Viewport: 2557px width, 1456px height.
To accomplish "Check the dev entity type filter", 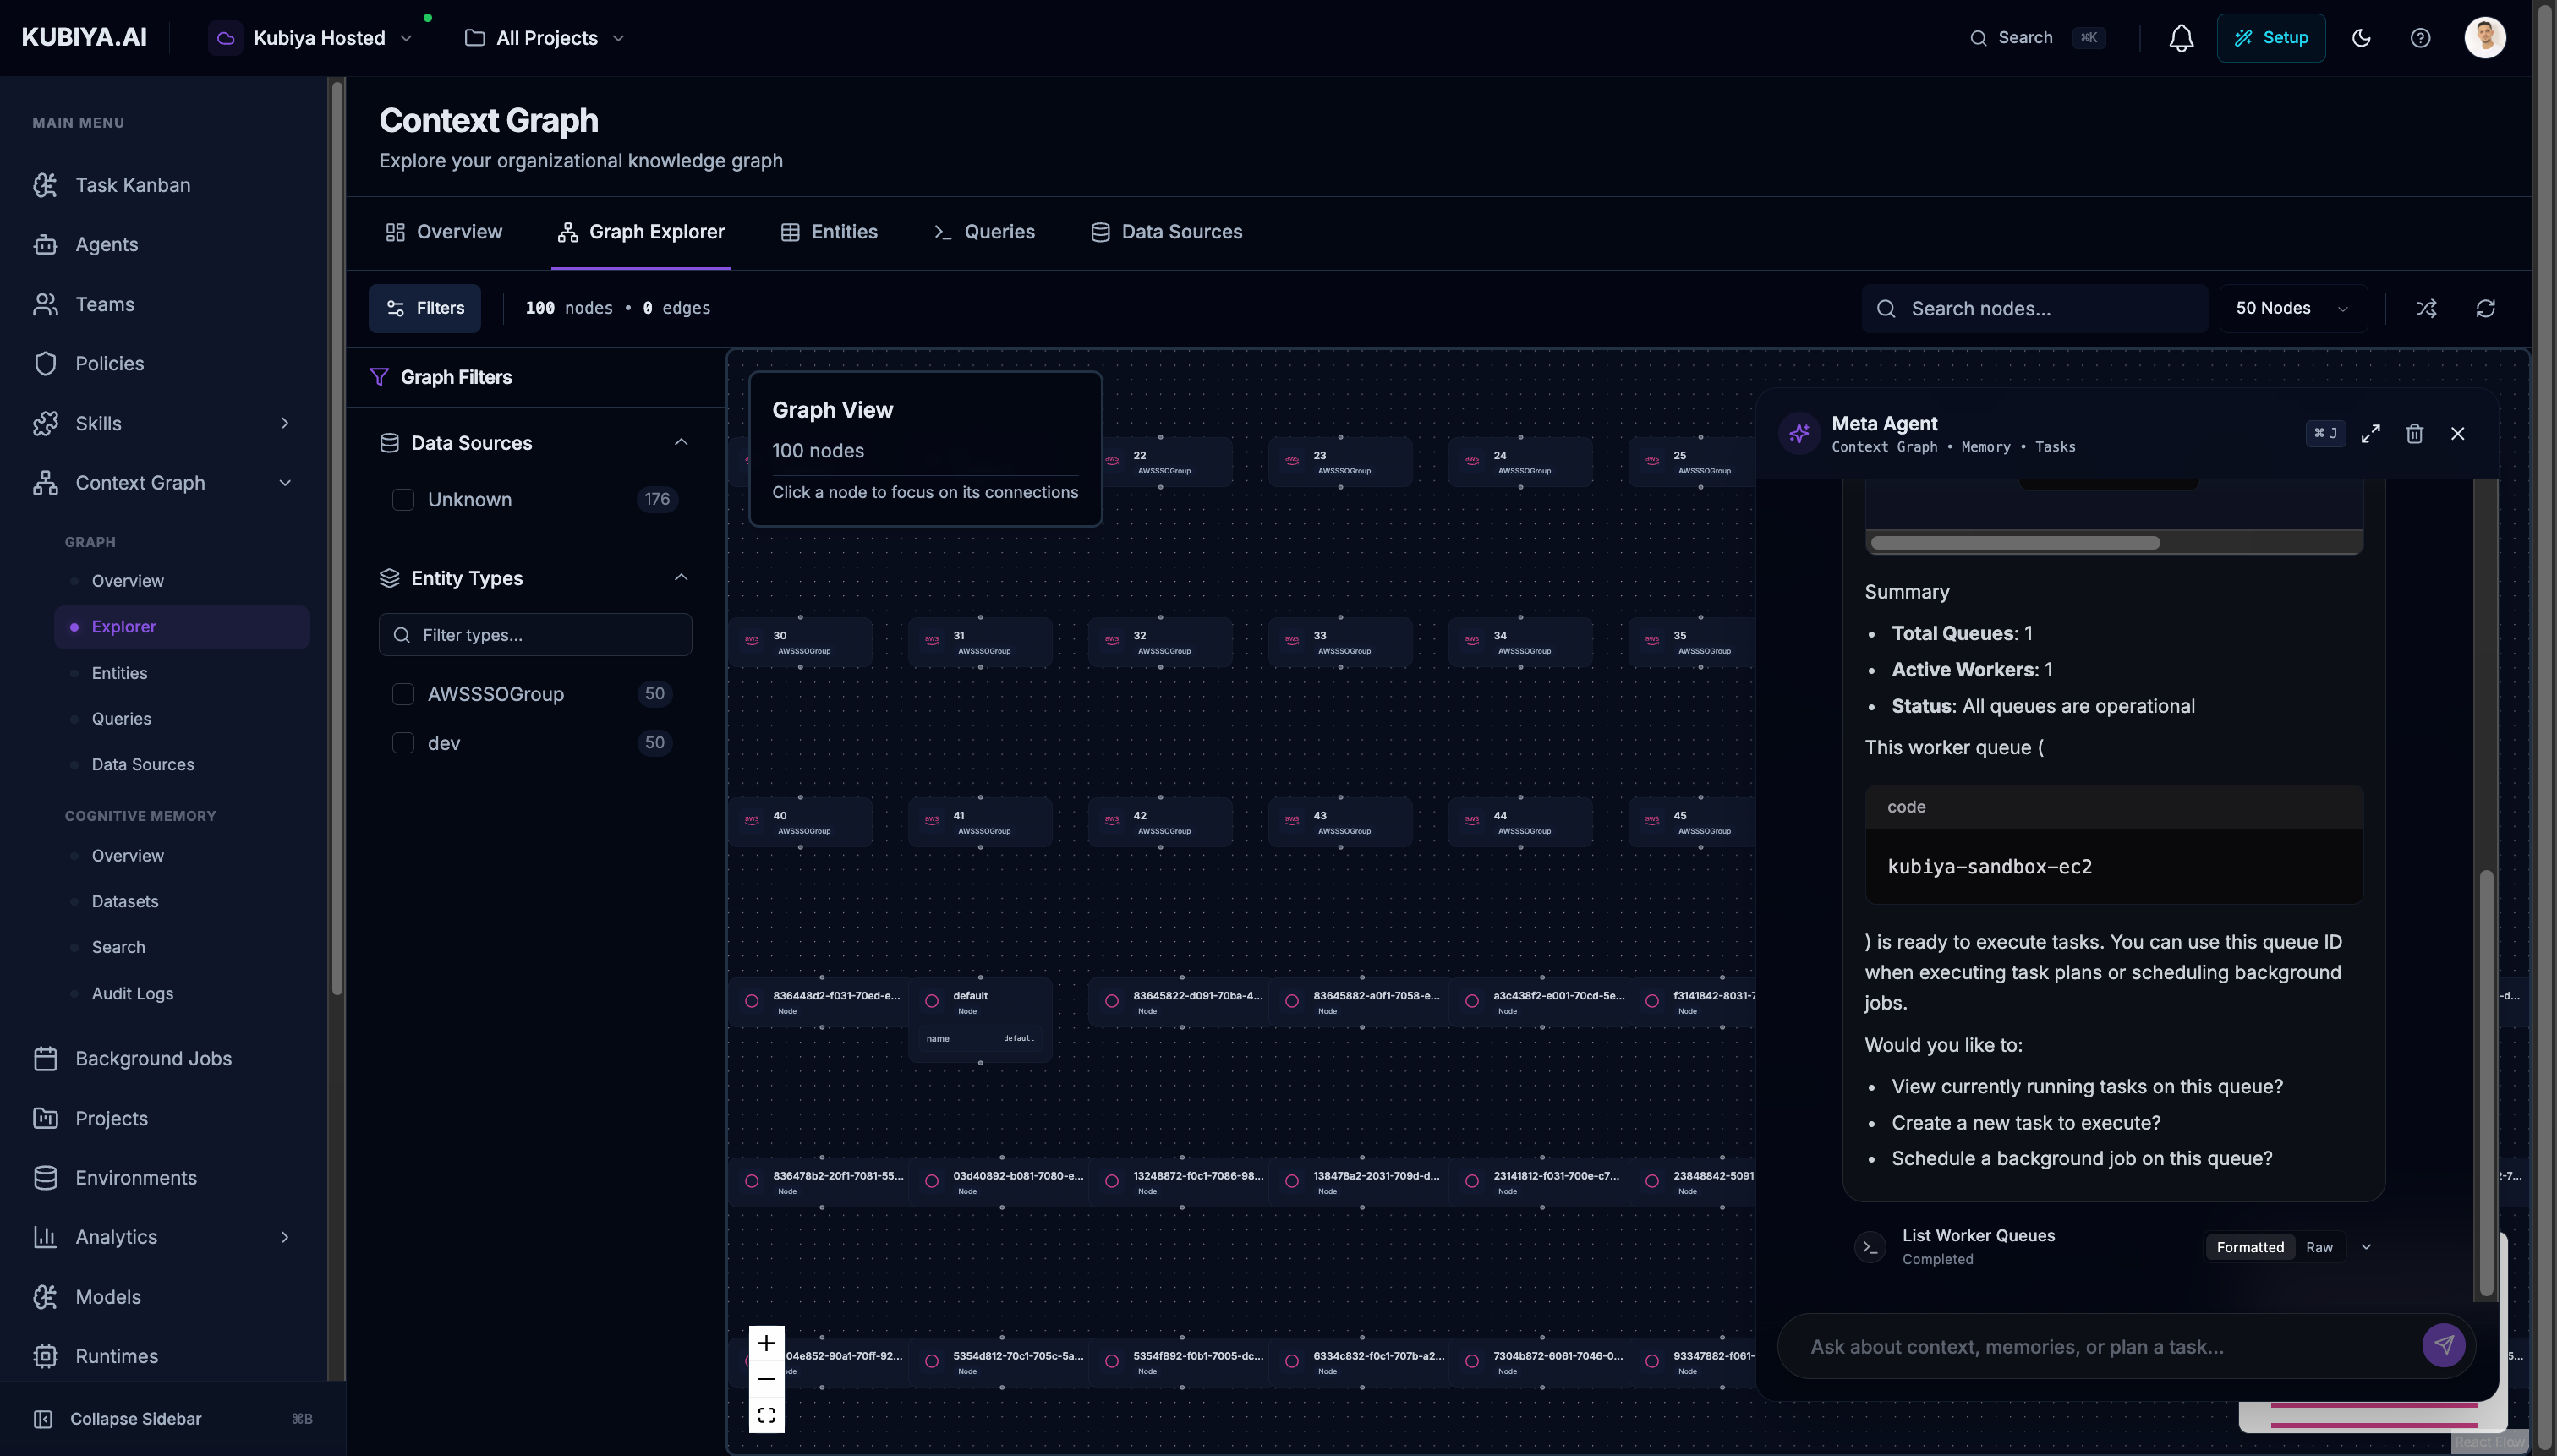I will 403,743.
